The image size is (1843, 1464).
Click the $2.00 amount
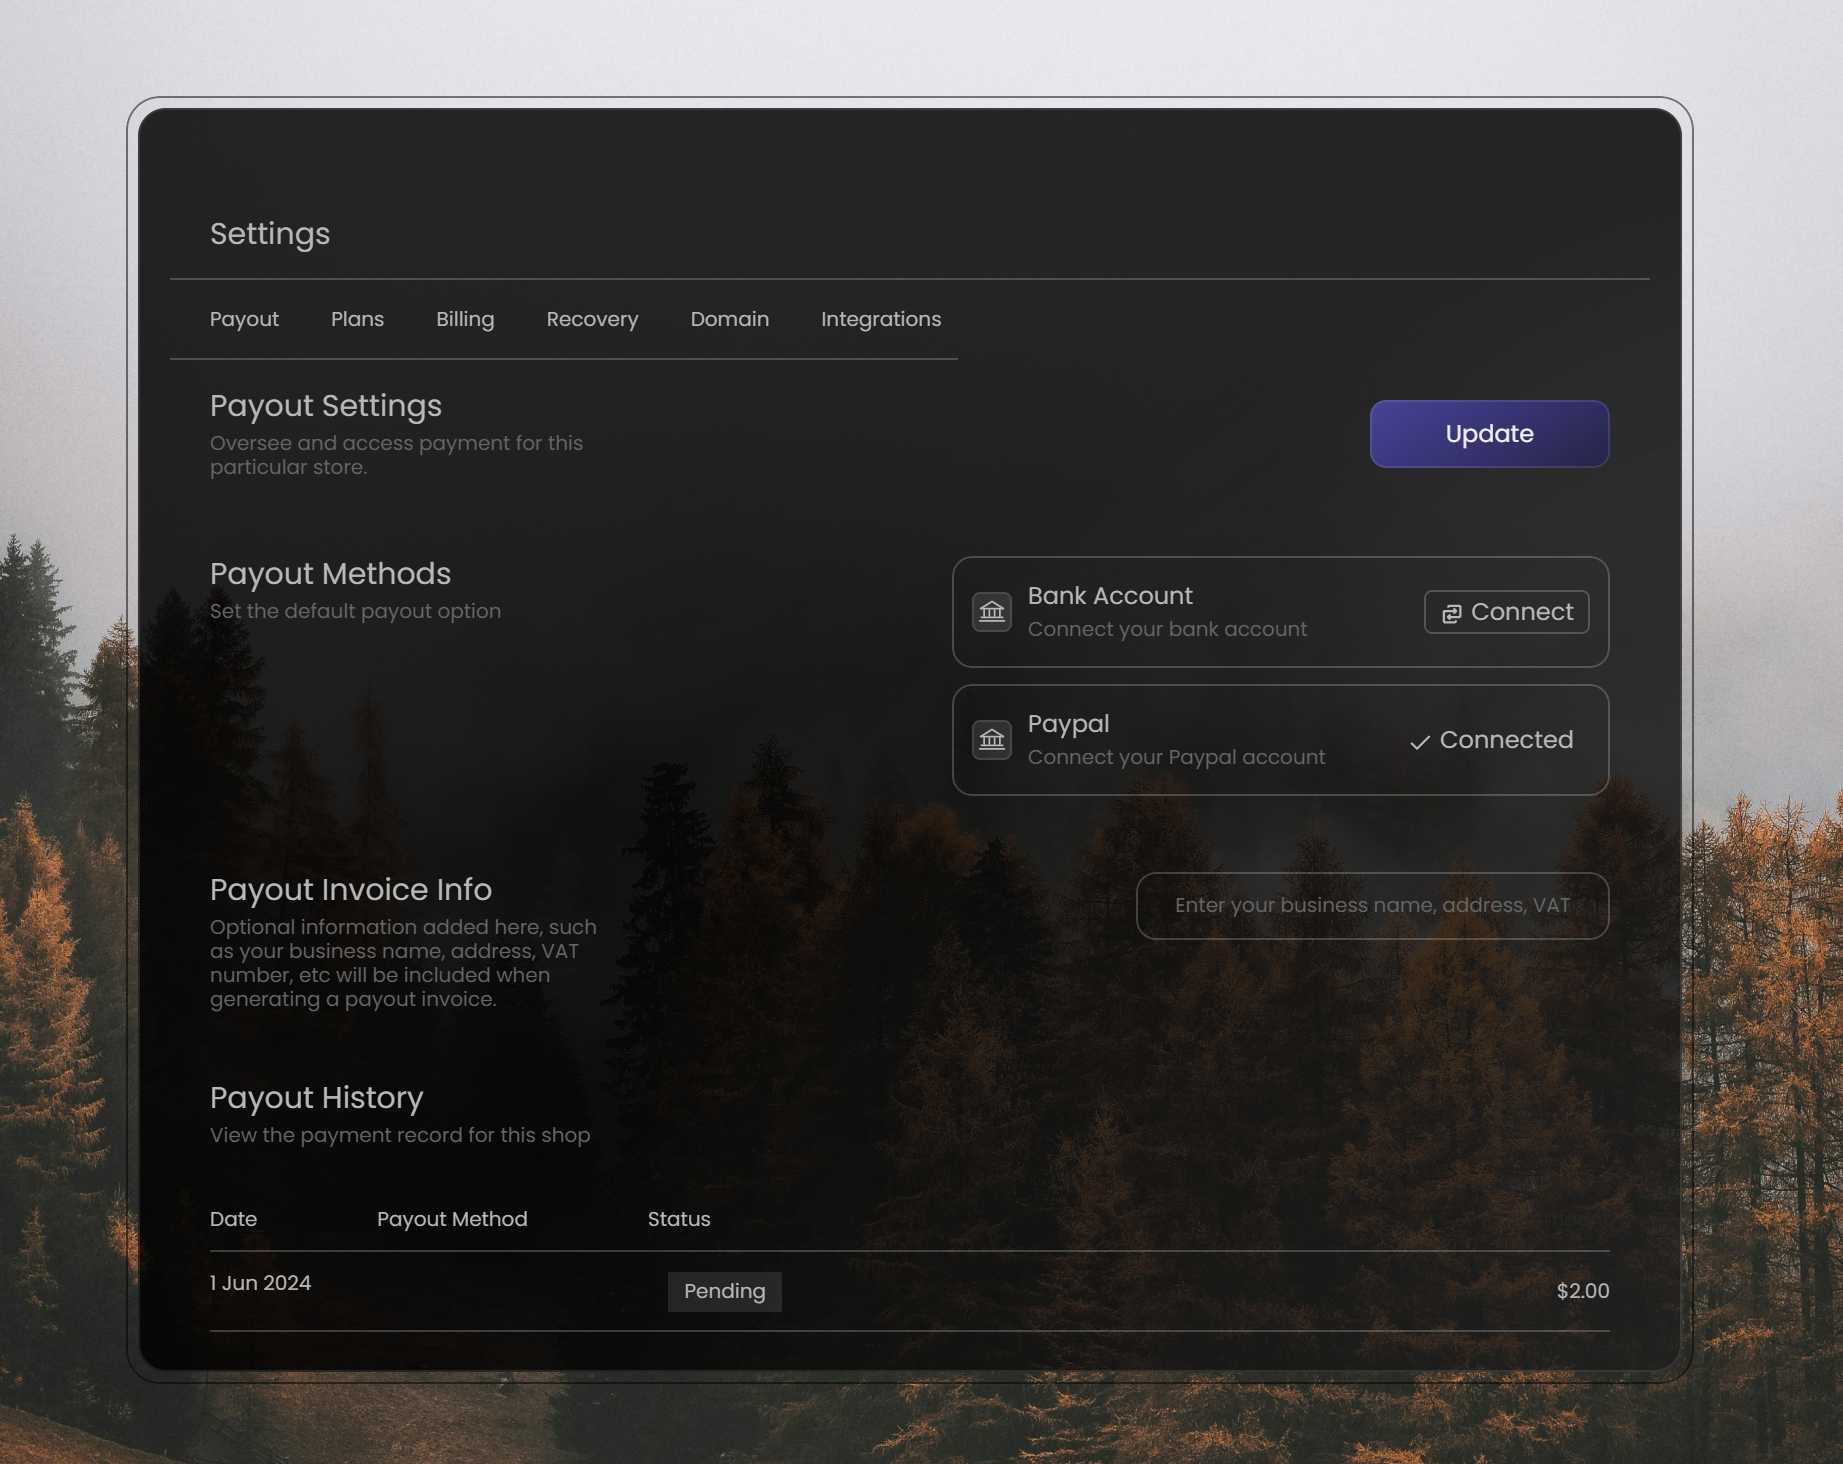click(x=1583, y=1291)
